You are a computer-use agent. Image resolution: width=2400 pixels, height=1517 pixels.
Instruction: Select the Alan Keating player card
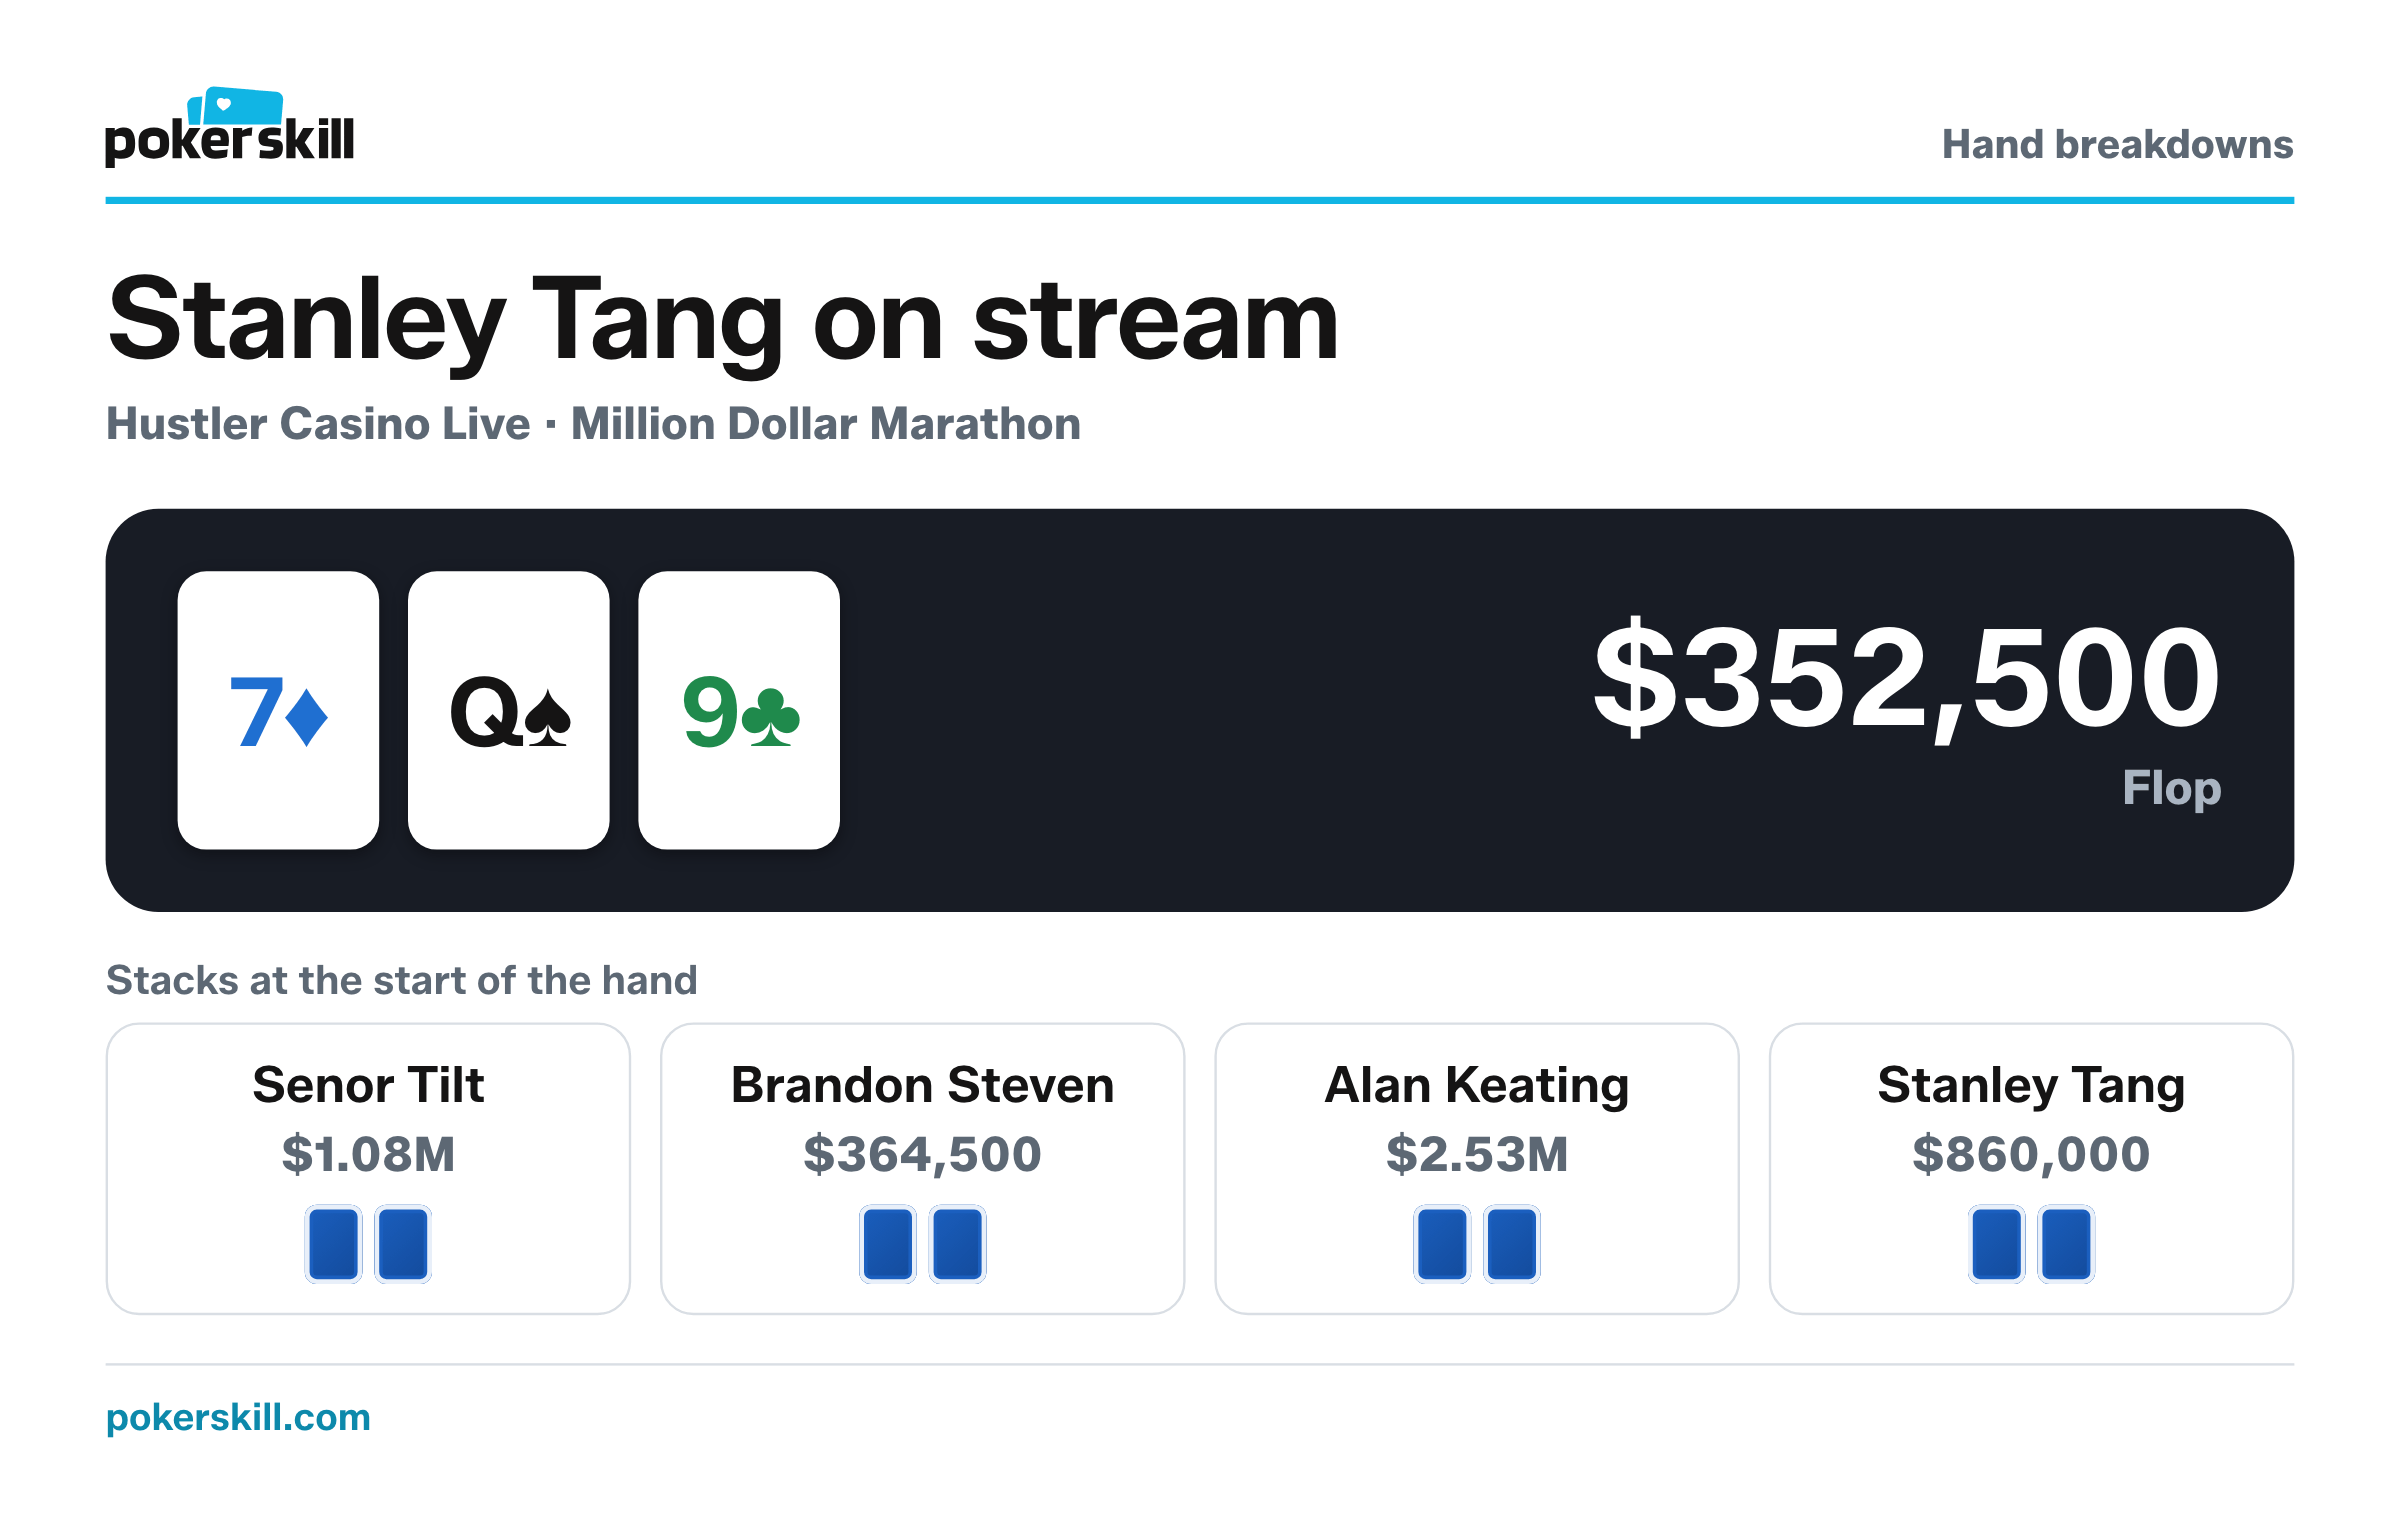point(1477,1168)
